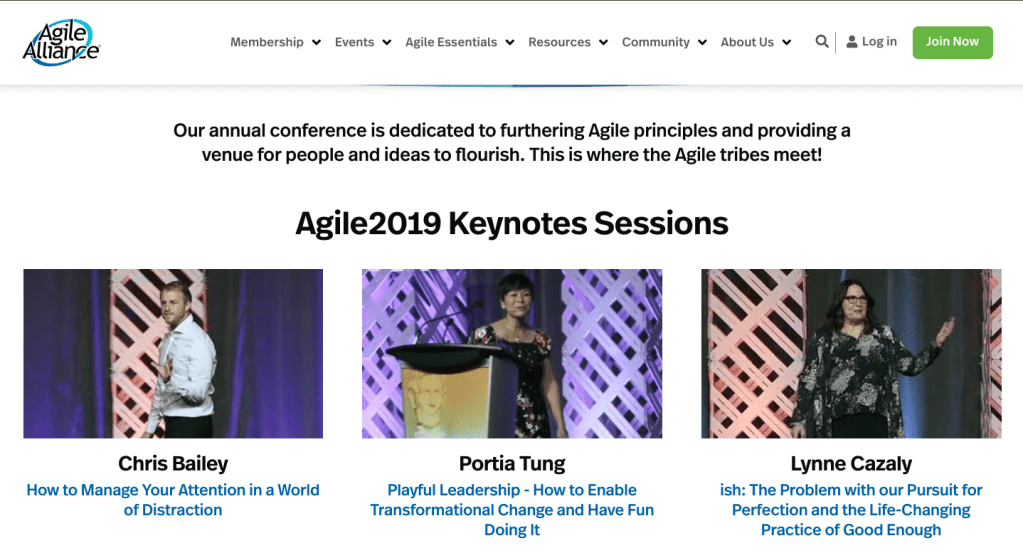Click the Portia Tung keynote photo
Viewport: 1023px width, 558px height.
point(512,353)
